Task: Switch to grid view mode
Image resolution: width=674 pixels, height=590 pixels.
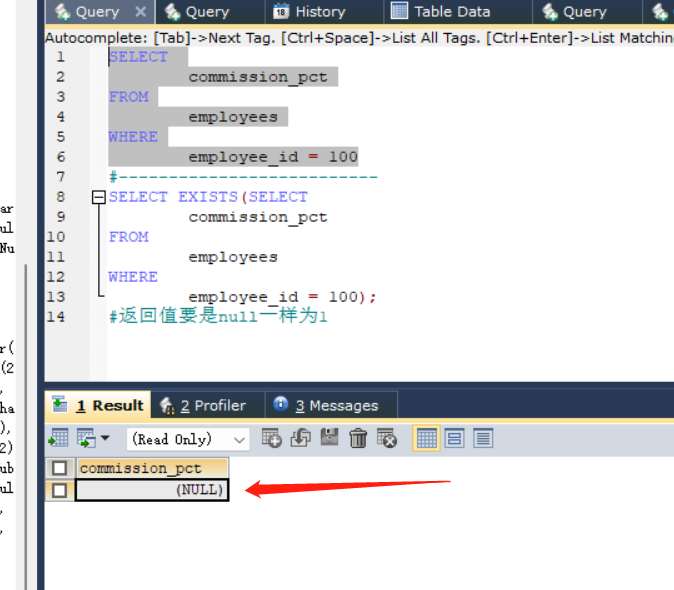Action: [426, 439]
